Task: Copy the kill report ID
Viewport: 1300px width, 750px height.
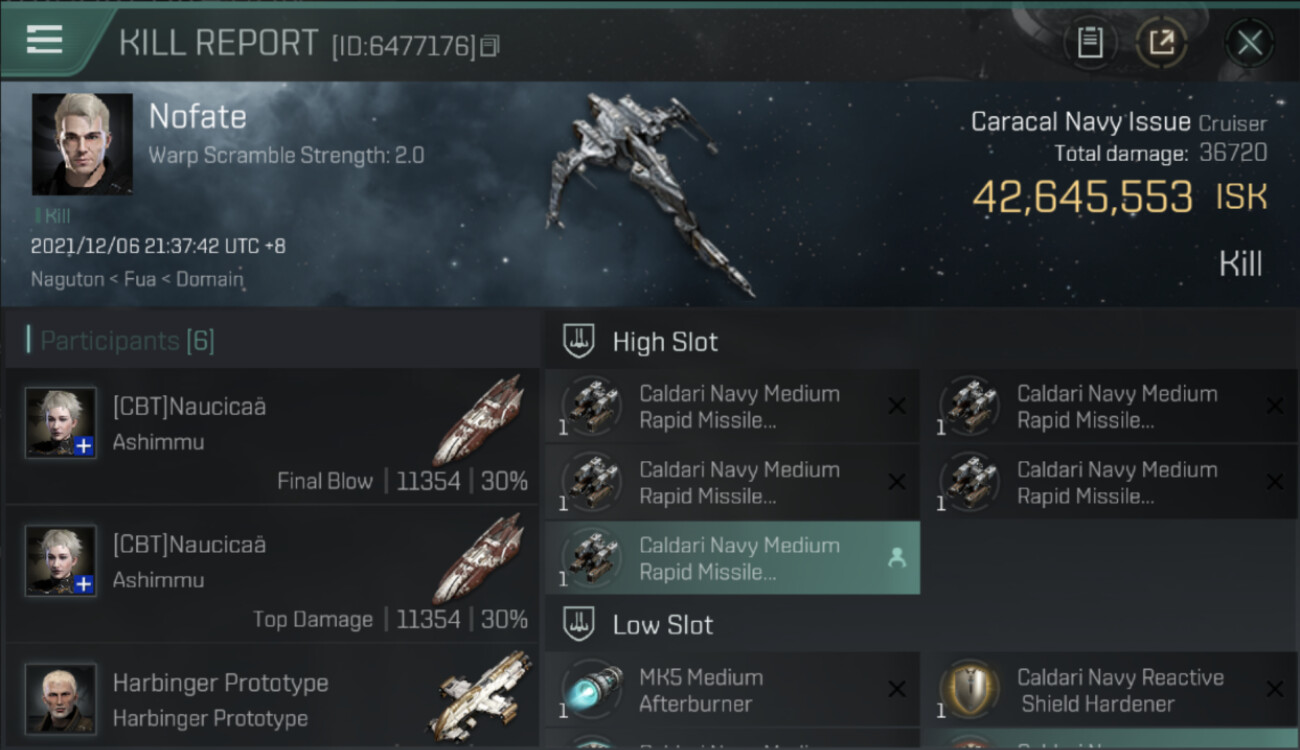Action: [489, 46]
